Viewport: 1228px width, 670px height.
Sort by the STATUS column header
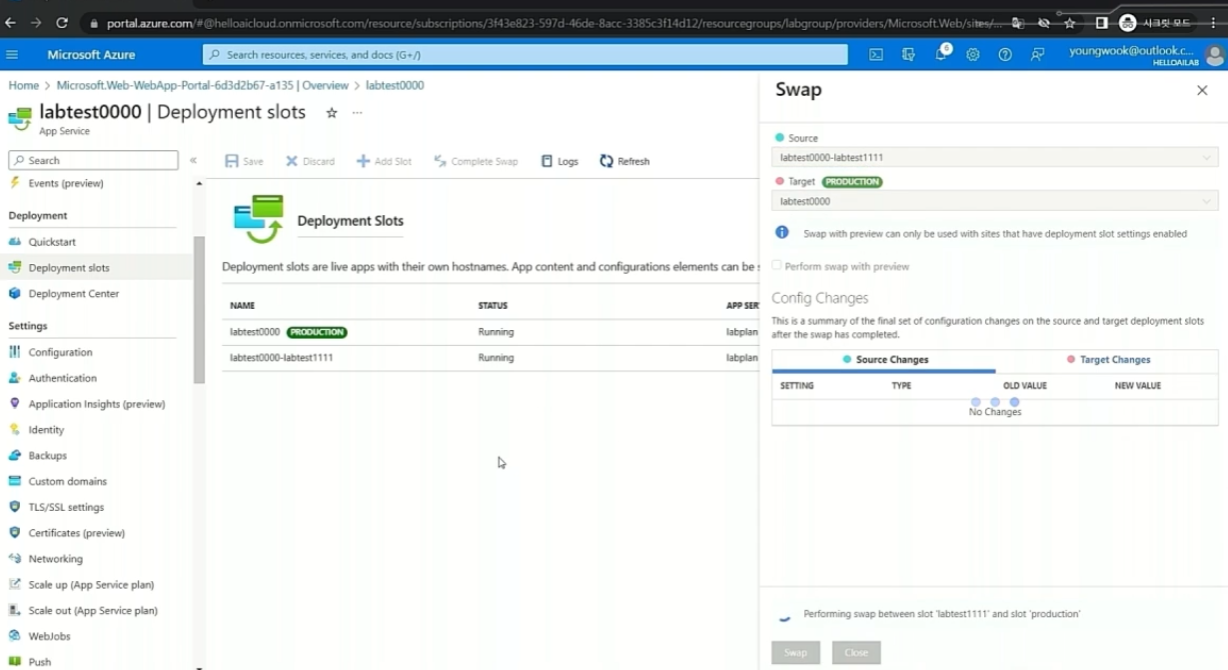point(493,306)
